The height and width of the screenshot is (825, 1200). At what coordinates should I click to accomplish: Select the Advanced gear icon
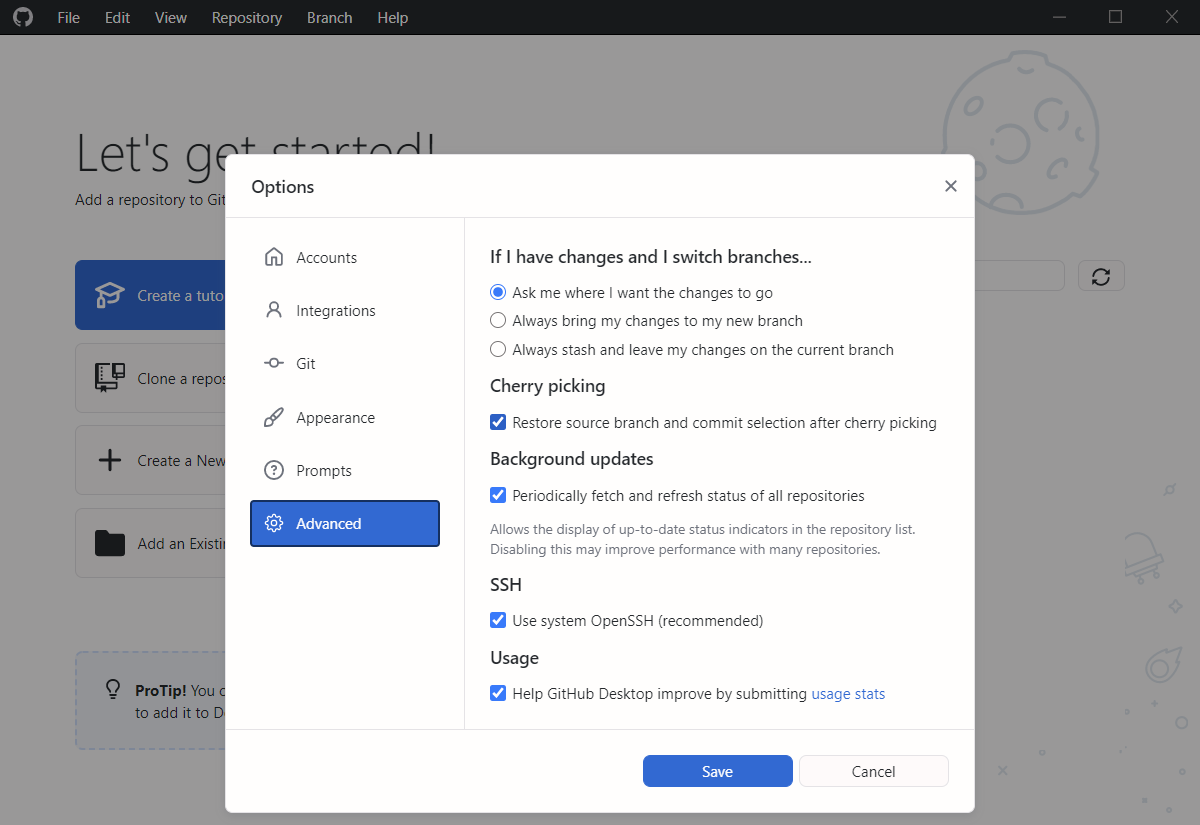coord(274,523)
